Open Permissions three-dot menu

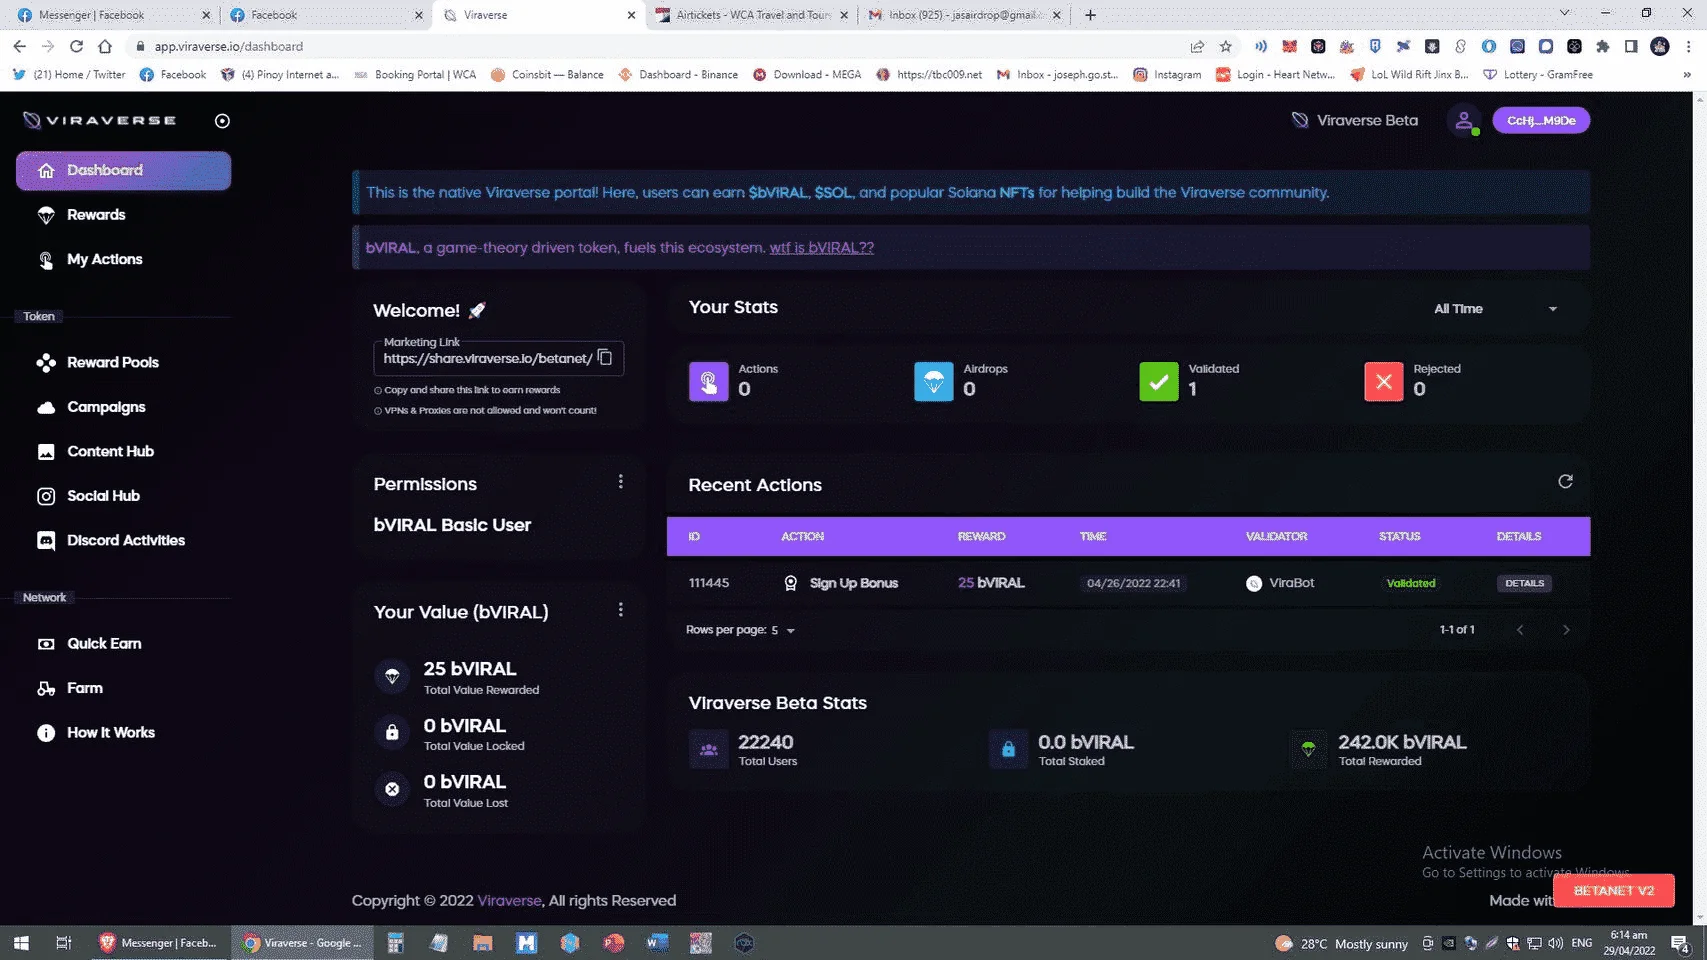620,482
